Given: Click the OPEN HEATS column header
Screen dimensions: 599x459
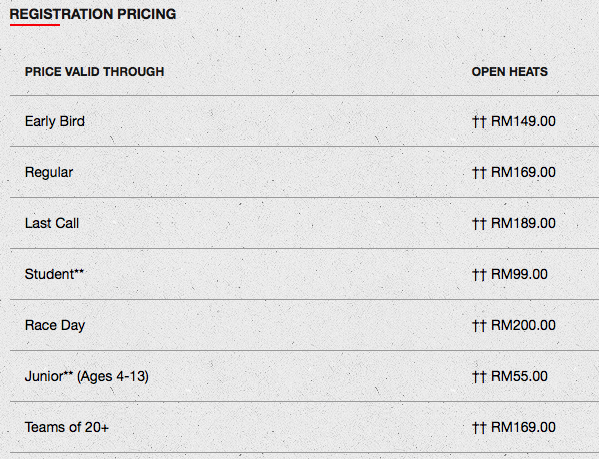Looking at the screenshot, I should [510, 72].
